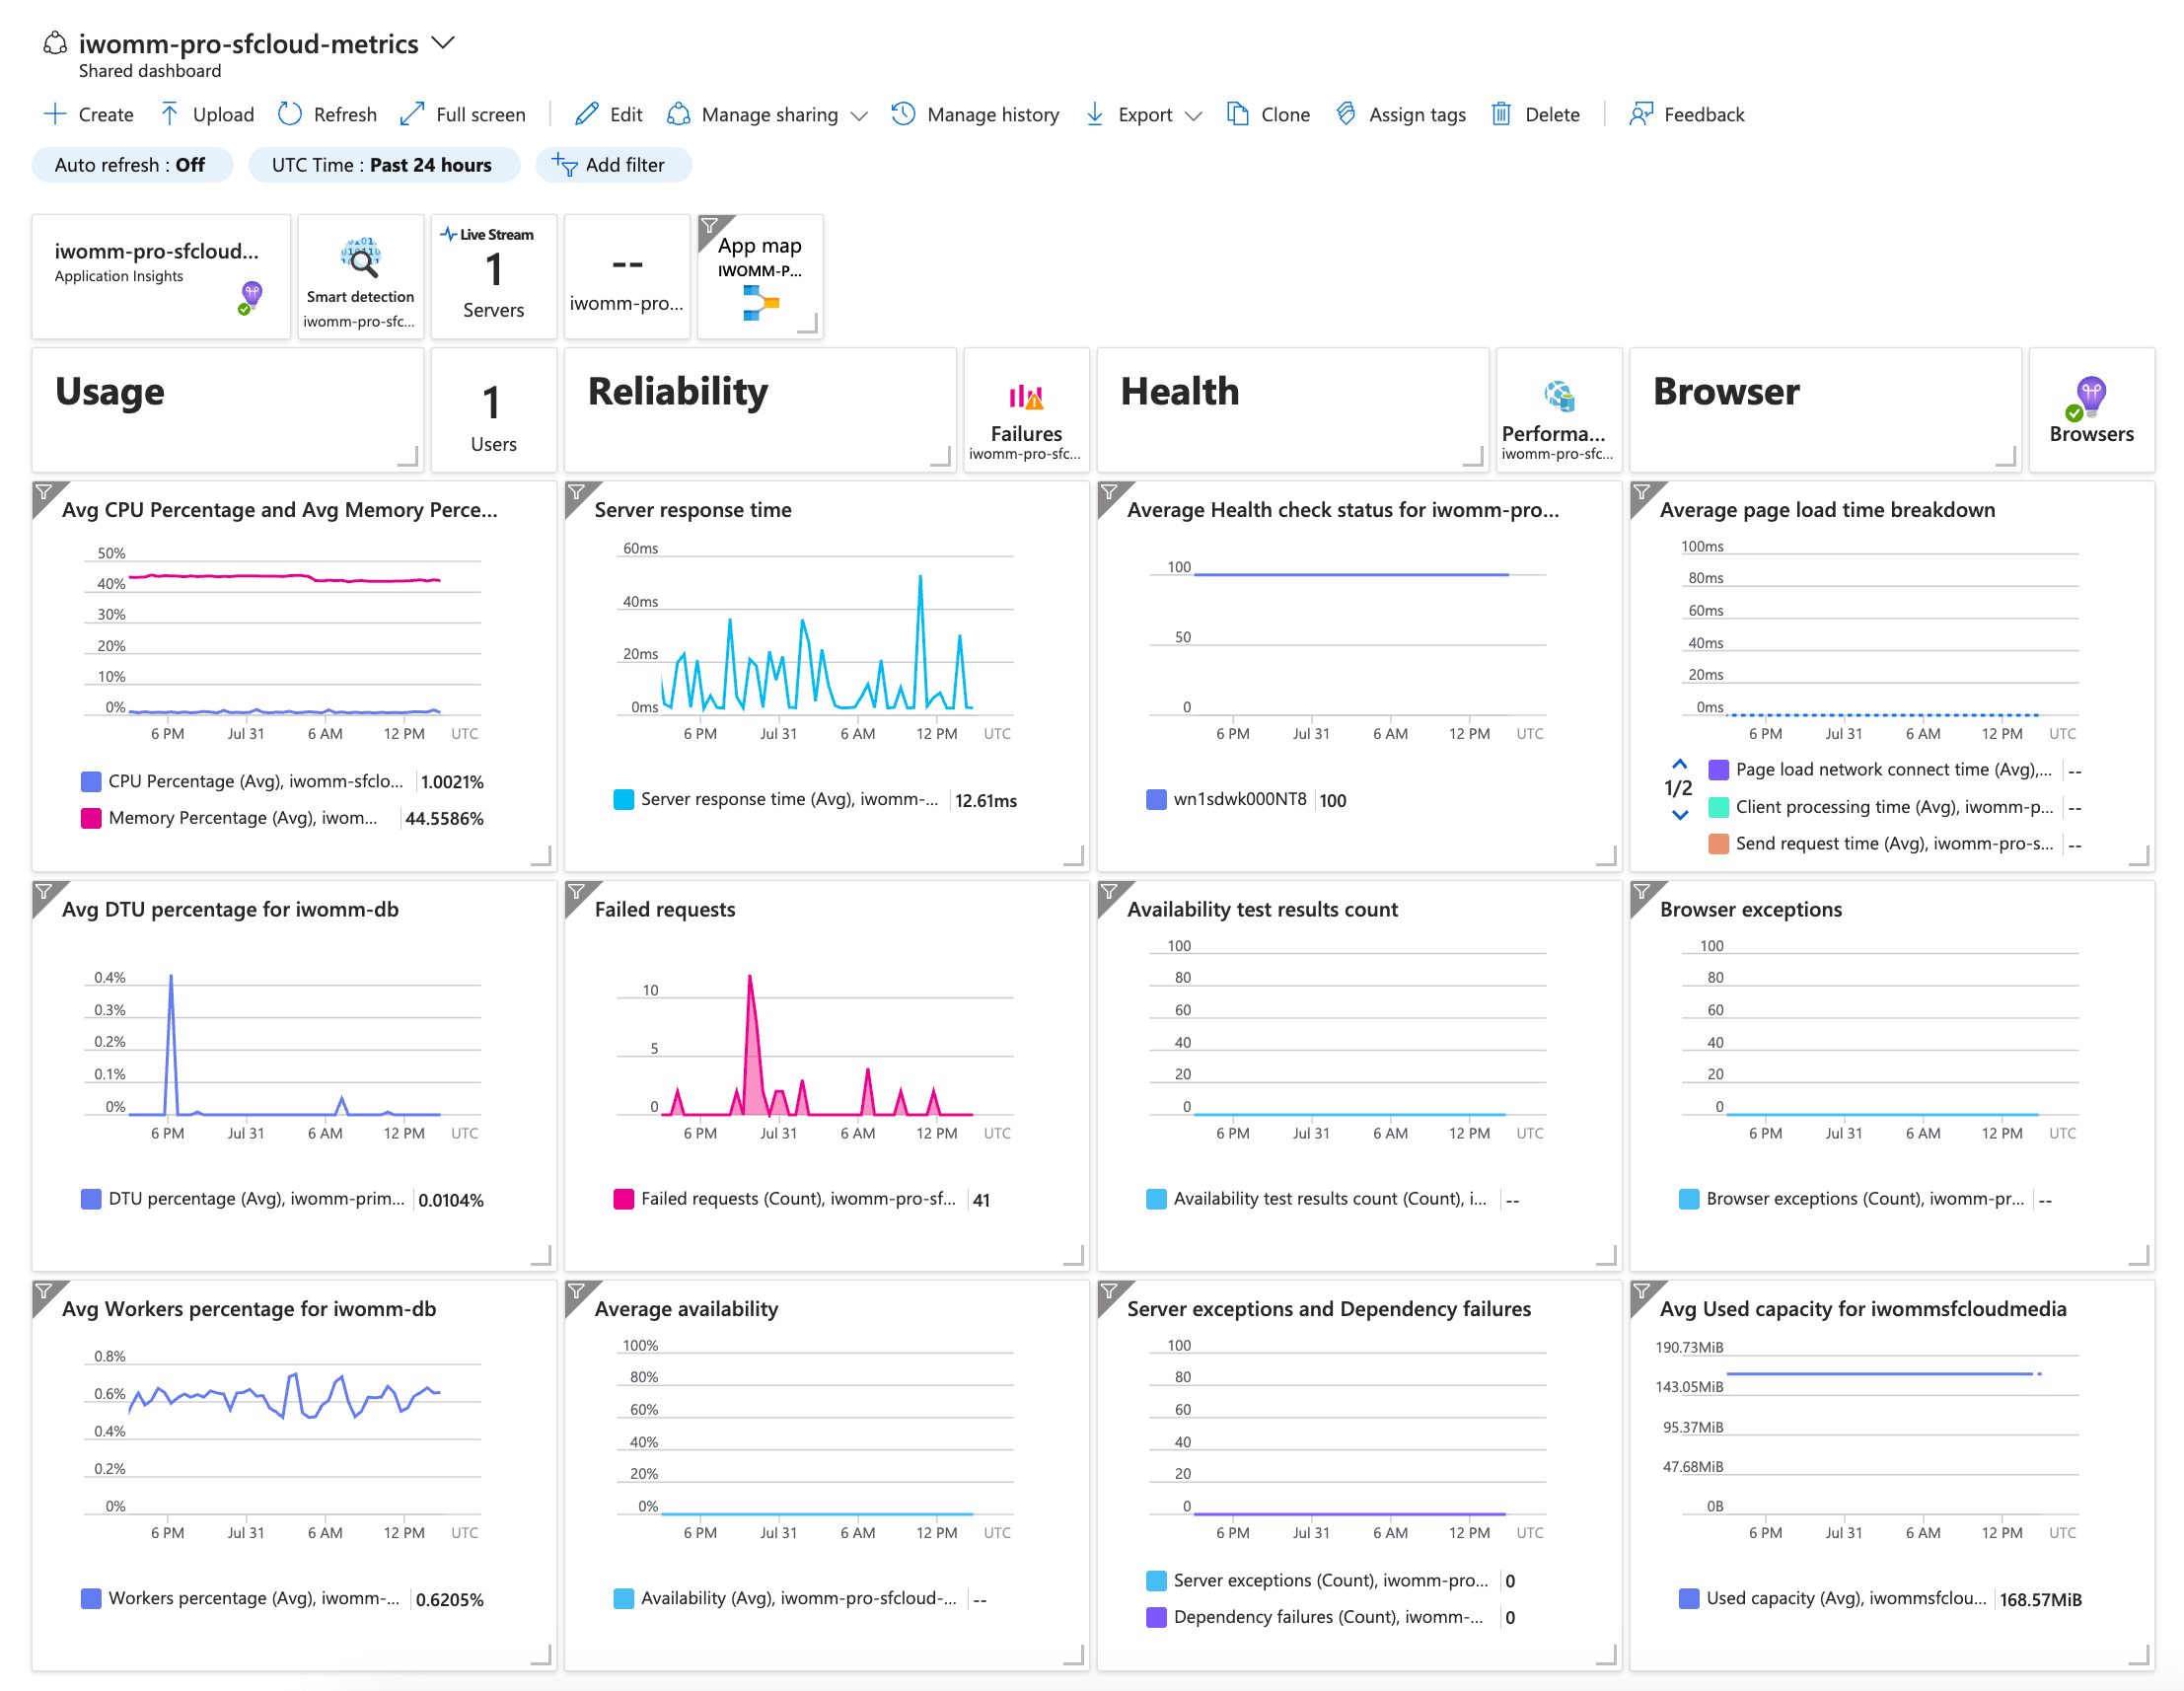Image resolution: width=2184 pixels, height=1691 pixels.
Task: Click the Feedback person icon
Action: tap(1640, 114)
